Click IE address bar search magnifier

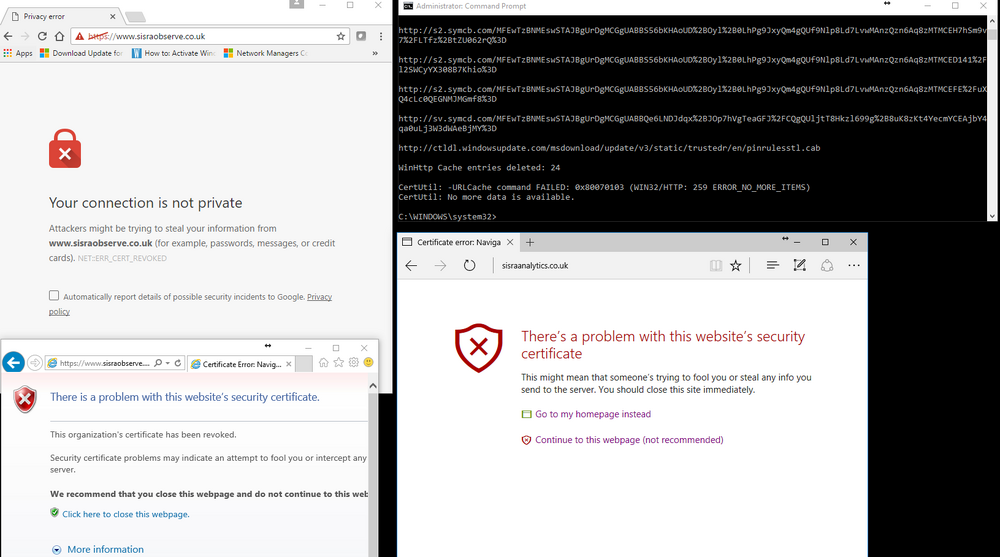(158, 363)
